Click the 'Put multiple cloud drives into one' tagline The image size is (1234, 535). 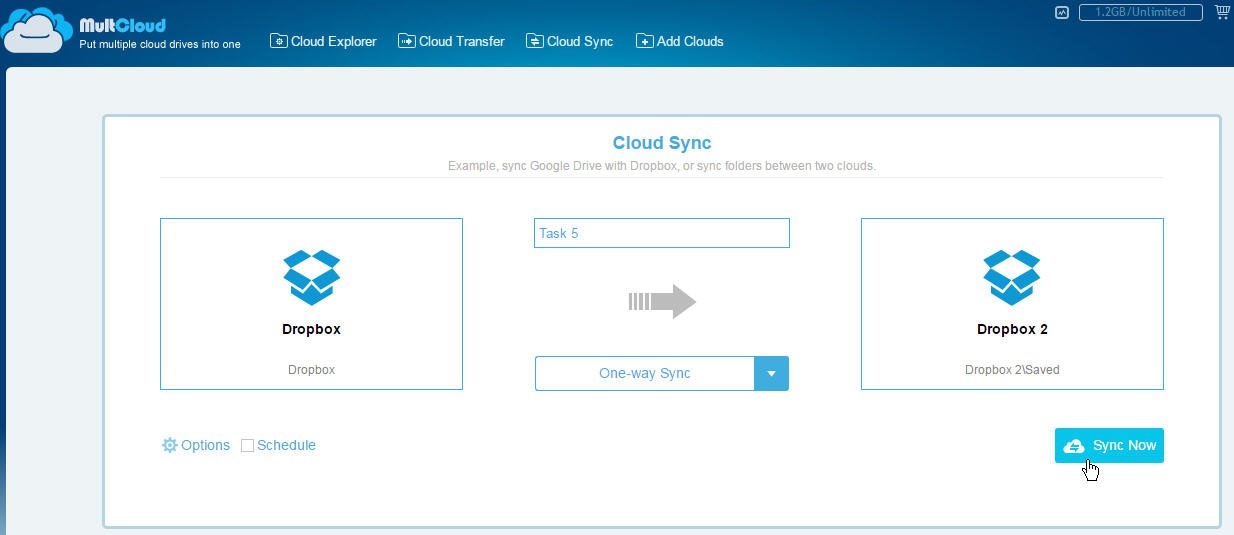click(160, 44)
